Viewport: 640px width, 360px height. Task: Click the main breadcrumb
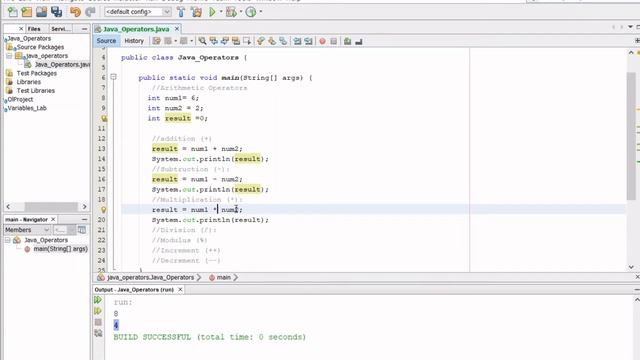coord(223,278)
